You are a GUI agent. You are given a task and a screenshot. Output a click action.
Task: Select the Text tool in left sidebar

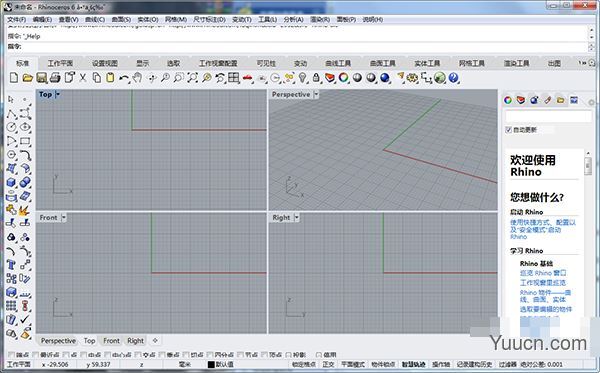coord(11,265)
